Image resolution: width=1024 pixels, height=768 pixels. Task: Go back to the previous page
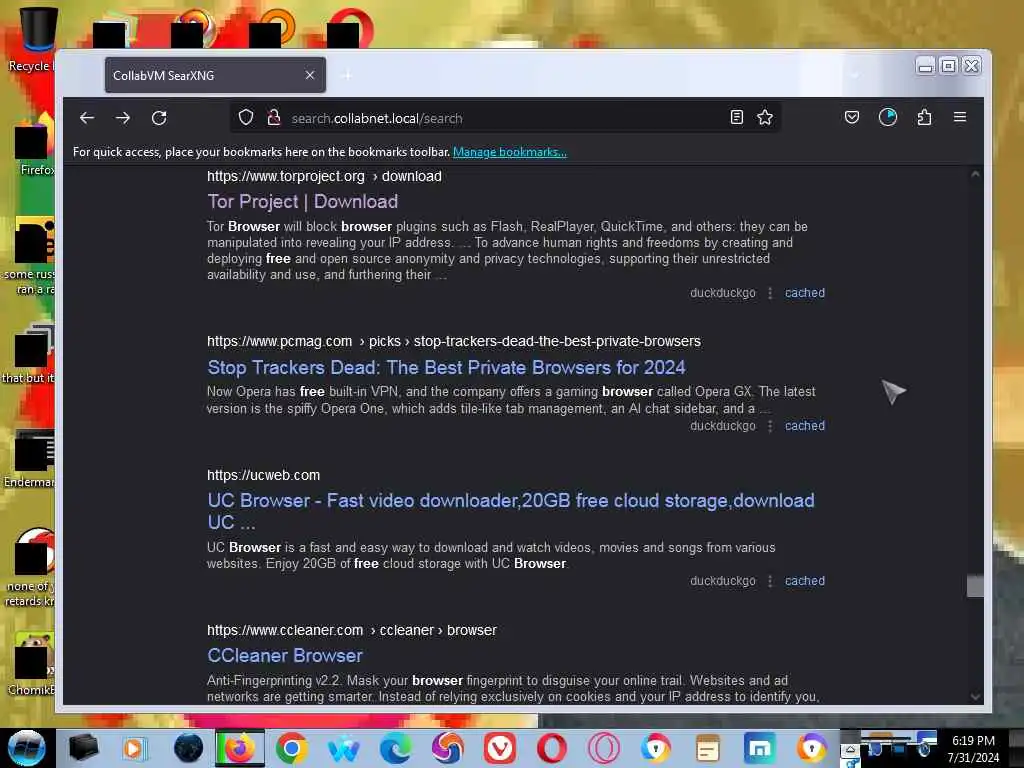coord(87,118)
